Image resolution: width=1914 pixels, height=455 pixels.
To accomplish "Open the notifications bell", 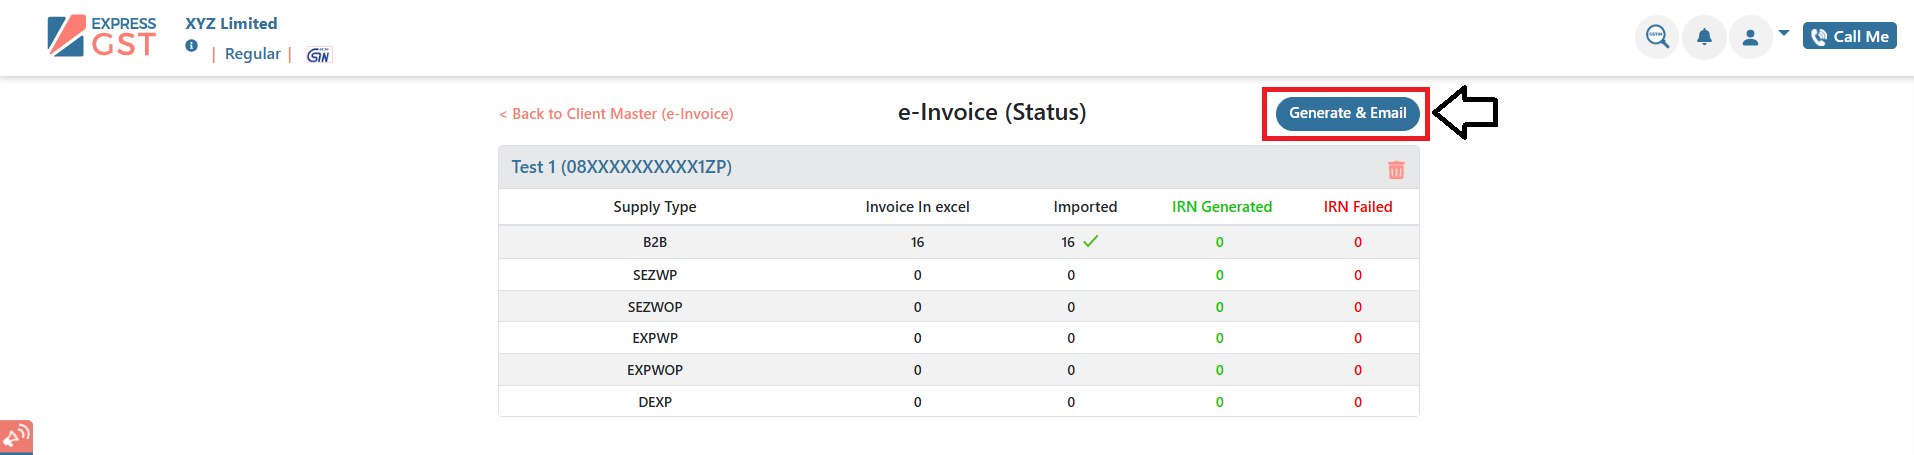I will click(1704, 37).
